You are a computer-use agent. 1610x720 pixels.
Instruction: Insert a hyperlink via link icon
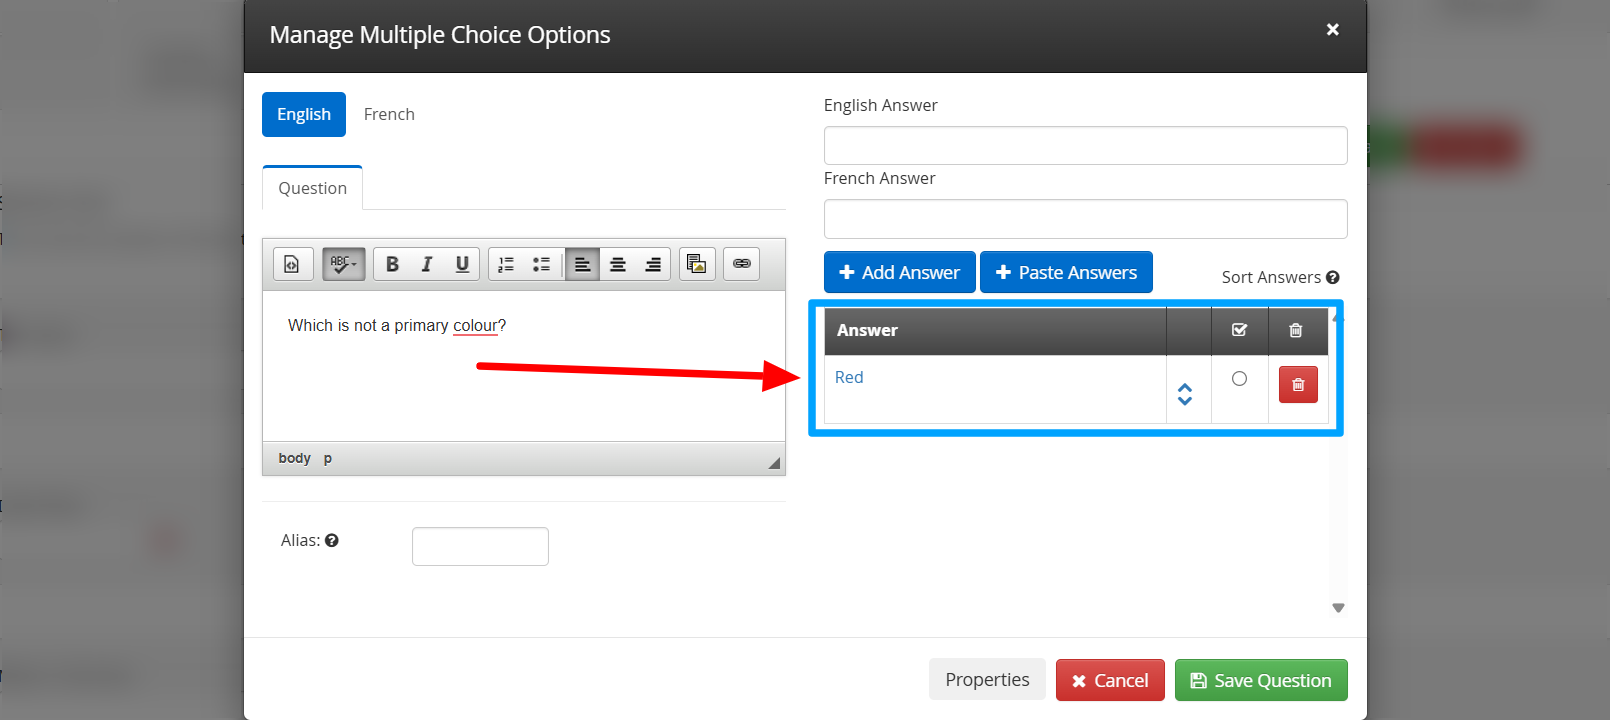[741, 264]
